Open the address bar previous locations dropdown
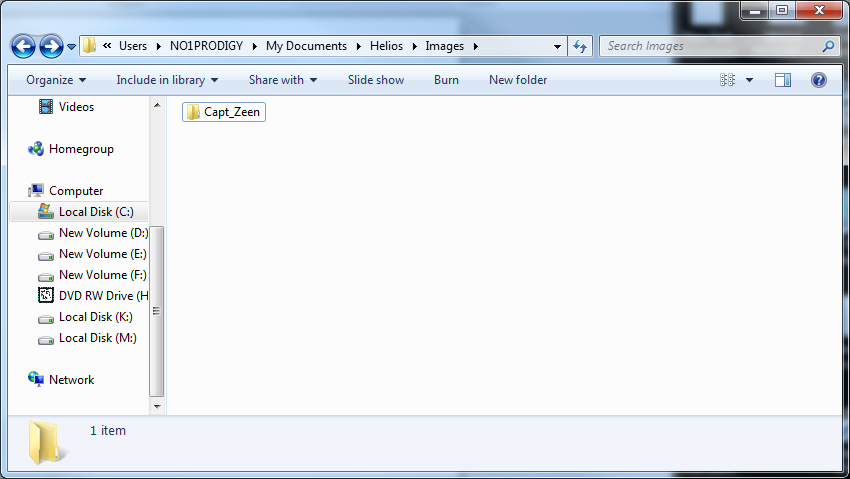Image resolution: width=850 pixels, height=479 pixels. (x=557, y=47)
